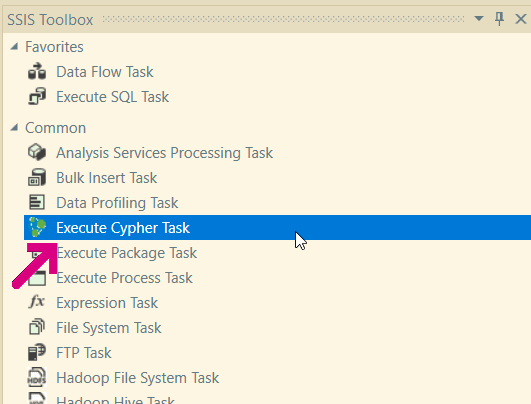Toggle auto-hide pin for SSIS Toolbox
The width and height of the screenshot is (531, 404).
[500, 19]
